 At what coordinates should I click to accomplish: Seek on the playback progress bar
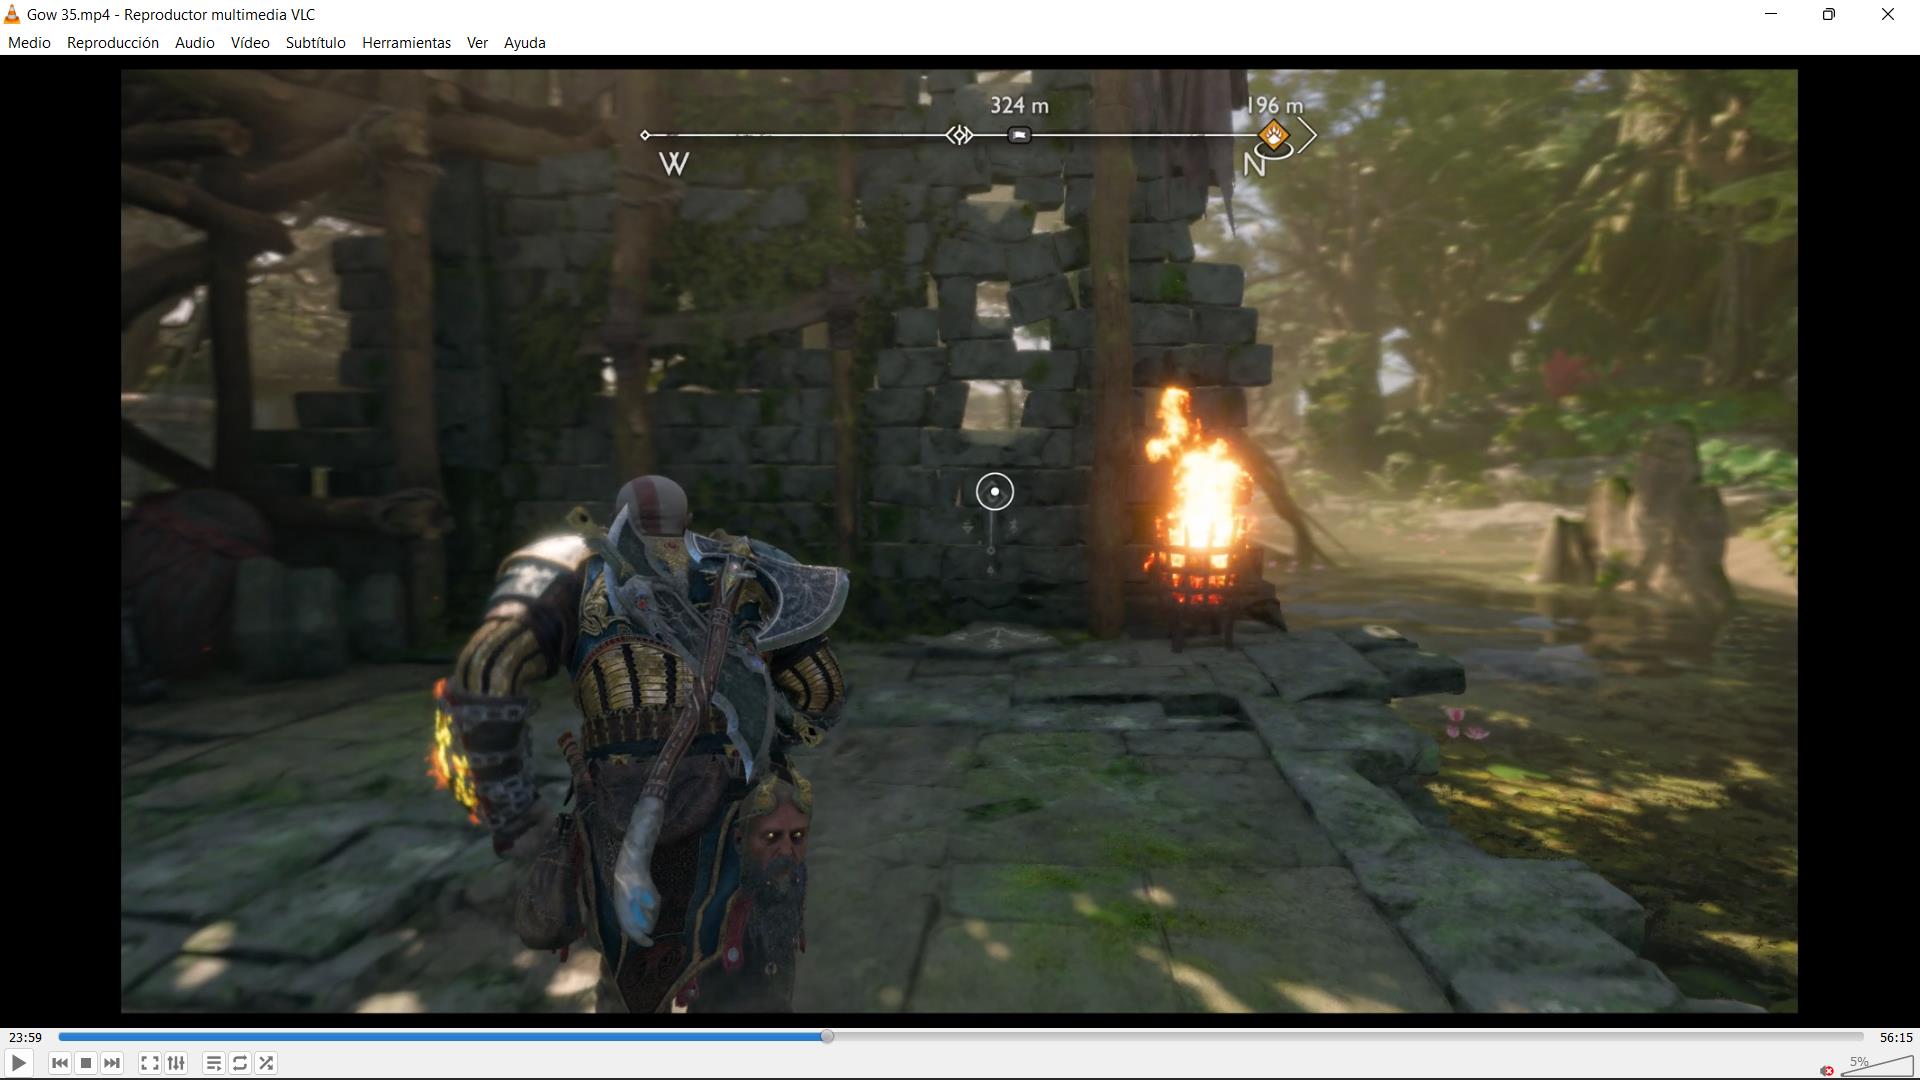[x=960, y=1037]
